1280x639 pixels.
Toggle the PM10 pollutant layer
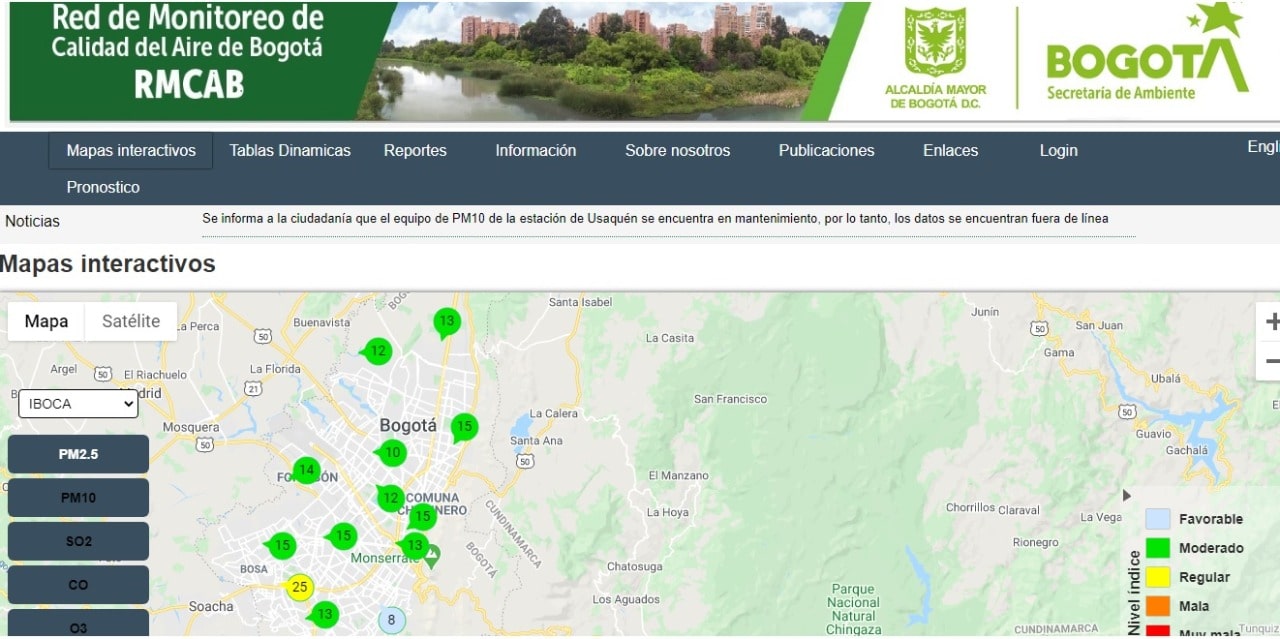(78, 498)
